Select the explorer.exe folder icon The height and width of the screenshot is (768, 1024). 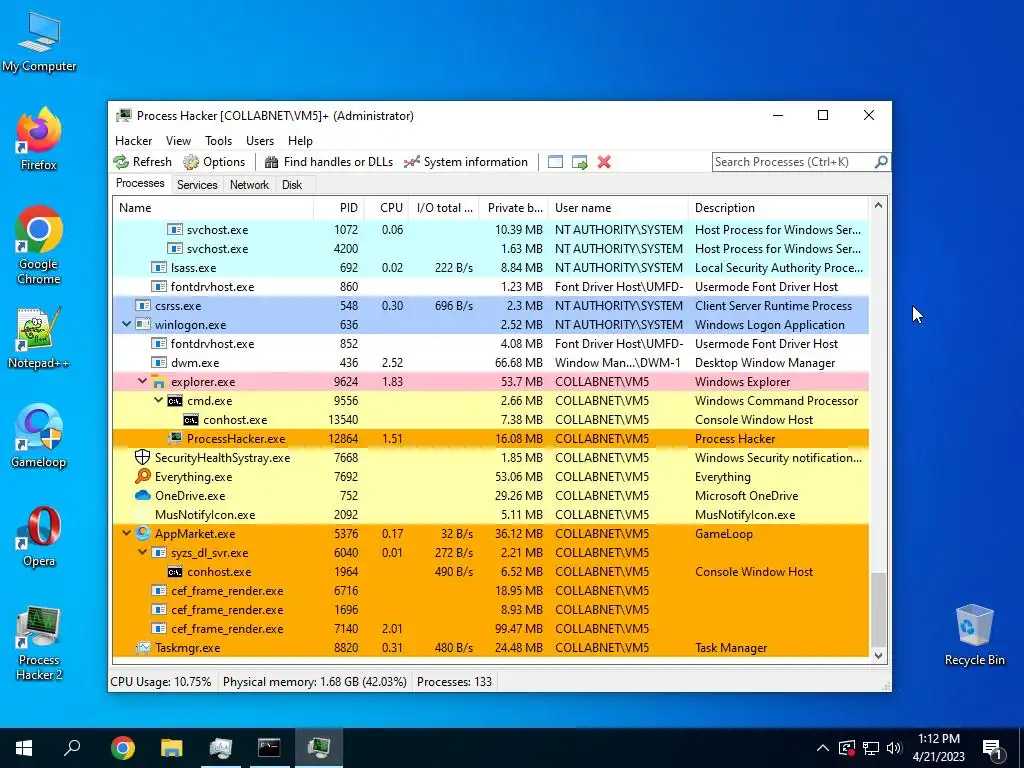[x=158, y=382]
